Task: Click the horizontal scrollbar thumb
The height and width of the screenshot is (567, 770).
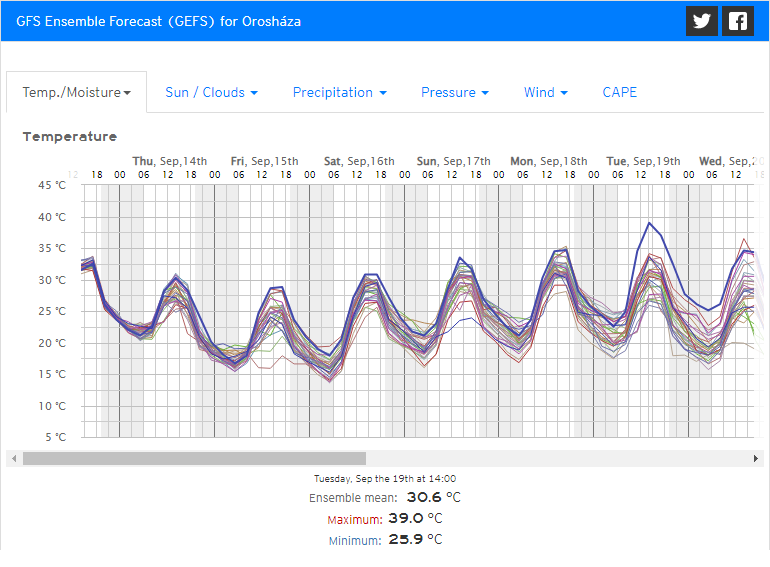Action: pos(194,458)
